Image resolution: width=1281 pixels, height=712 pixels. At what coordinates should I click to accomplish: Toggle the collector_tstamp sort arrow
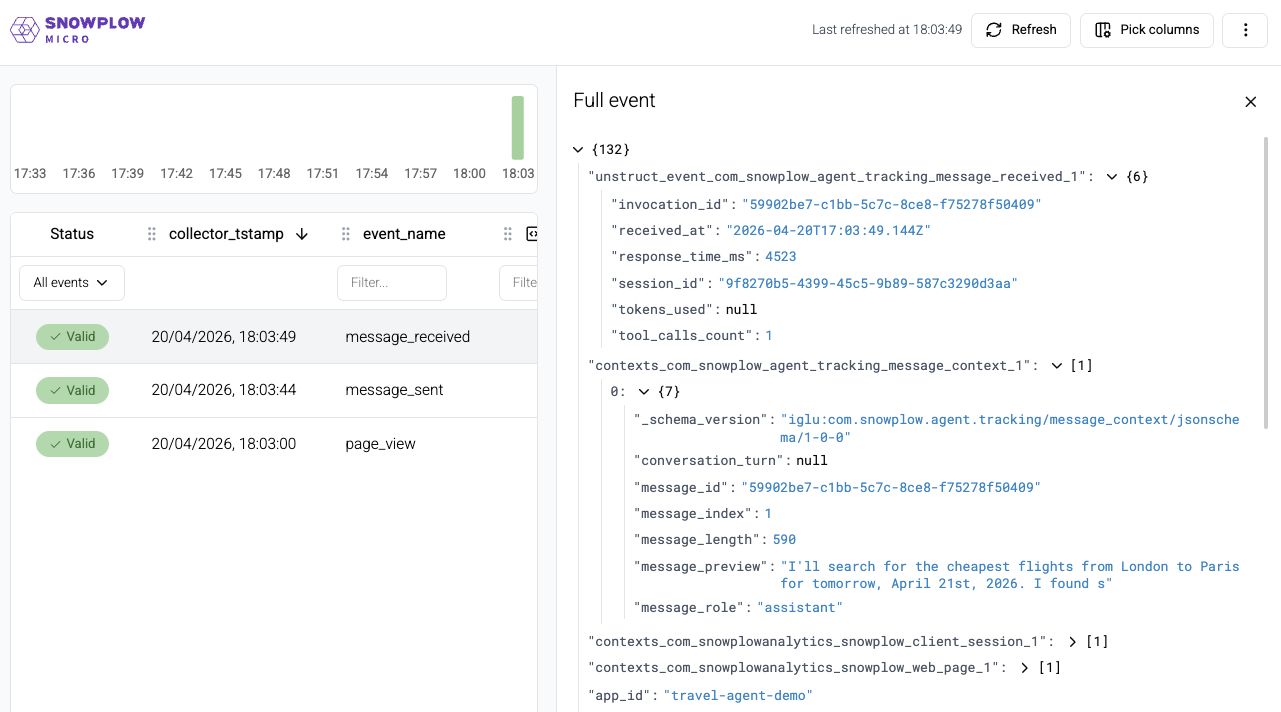(x=301, y=234)
